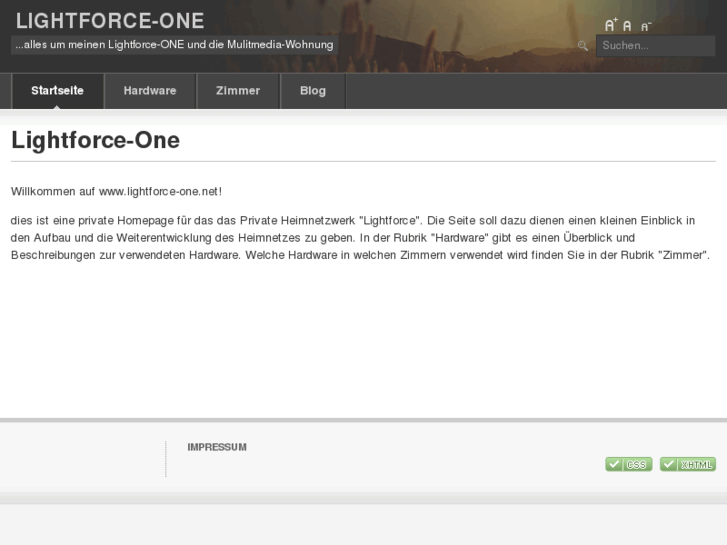Click empty navigation bar right of Blog
Screen dimensions: 727x545
click(x=530, y=91)
